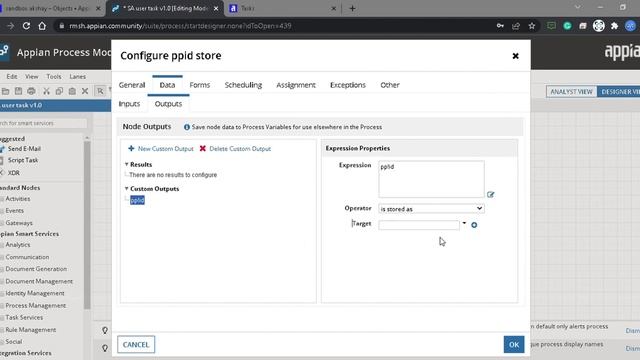Select the pointer tool in toolbar
640x360 pixels.
pyautogui.click(x=100, y=91)
